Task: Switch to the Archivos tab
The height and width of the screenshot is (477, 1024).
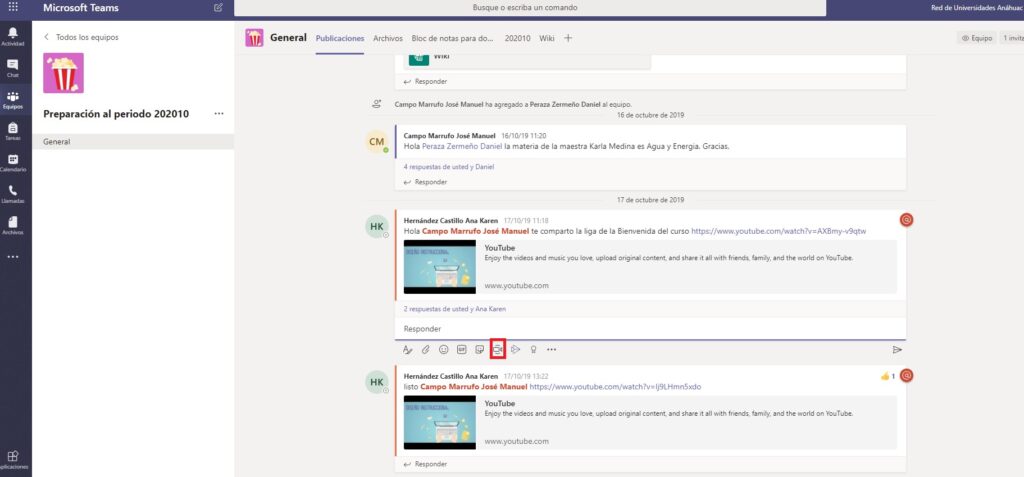Action: click(x=387, y=38)
